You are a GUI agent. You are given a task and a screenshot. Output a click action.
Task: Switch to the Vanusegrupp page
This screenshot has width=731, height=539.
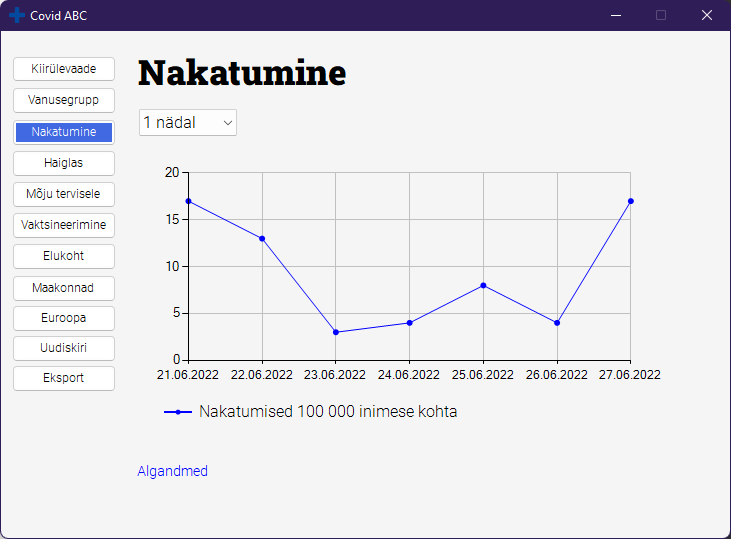click(64, 100)
